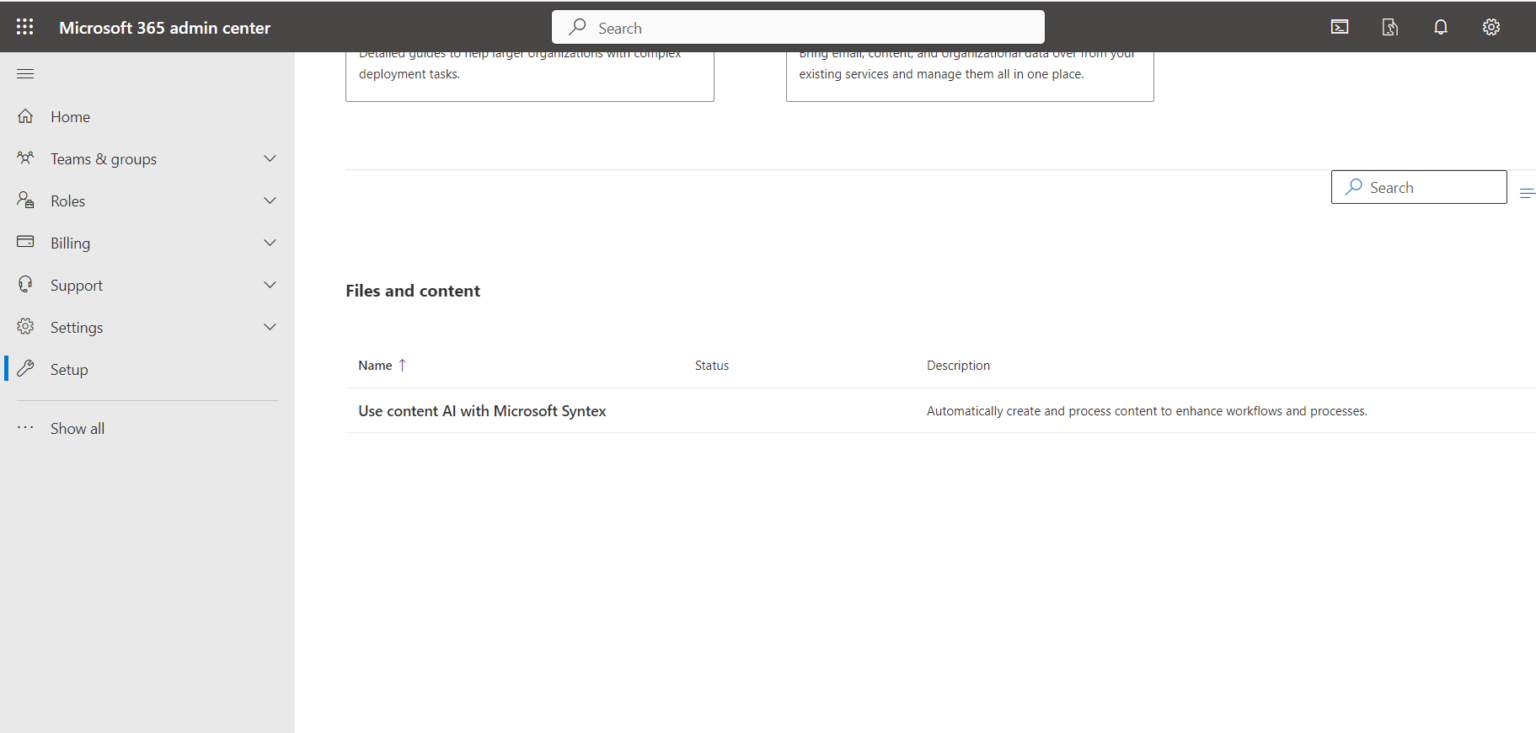The width and height of the screenshot is (1536, 733).
Task: Click the Home house icon in the sidebar
Action: click(24, 116)
